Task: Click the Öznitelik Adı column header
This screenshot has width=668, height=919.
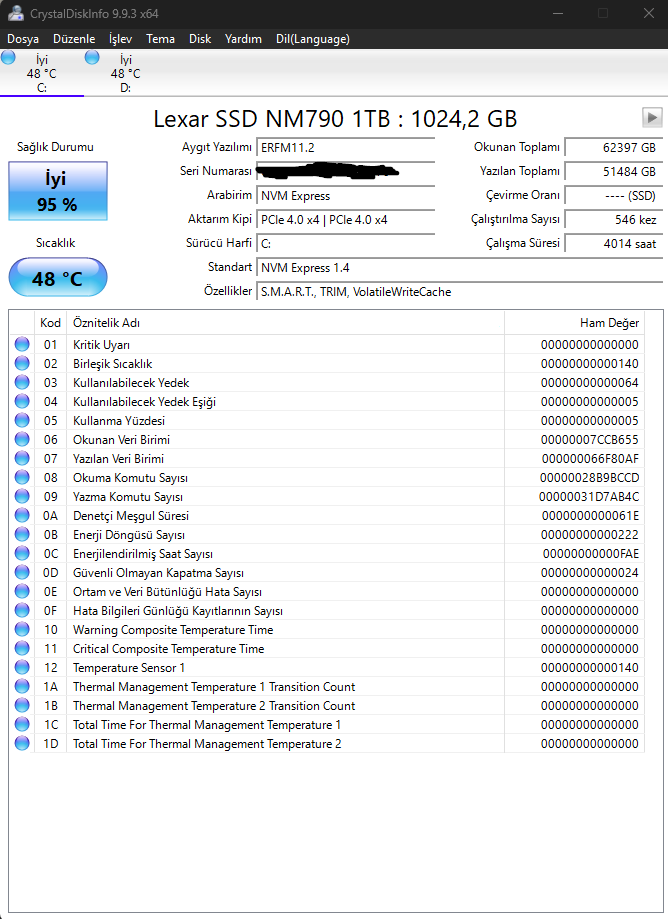Action: [x=285, y=323]
